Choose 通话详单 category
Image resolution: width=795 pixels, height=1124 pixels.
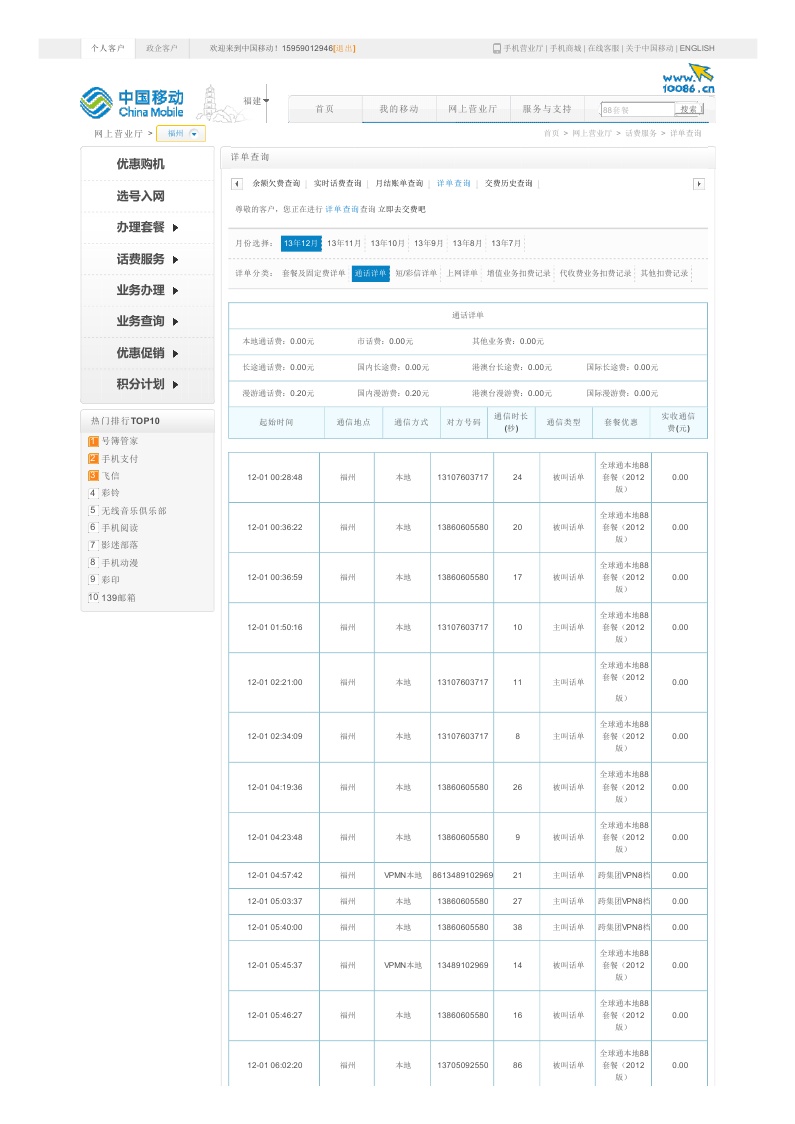pyautogui.click(x=371, y=273)
